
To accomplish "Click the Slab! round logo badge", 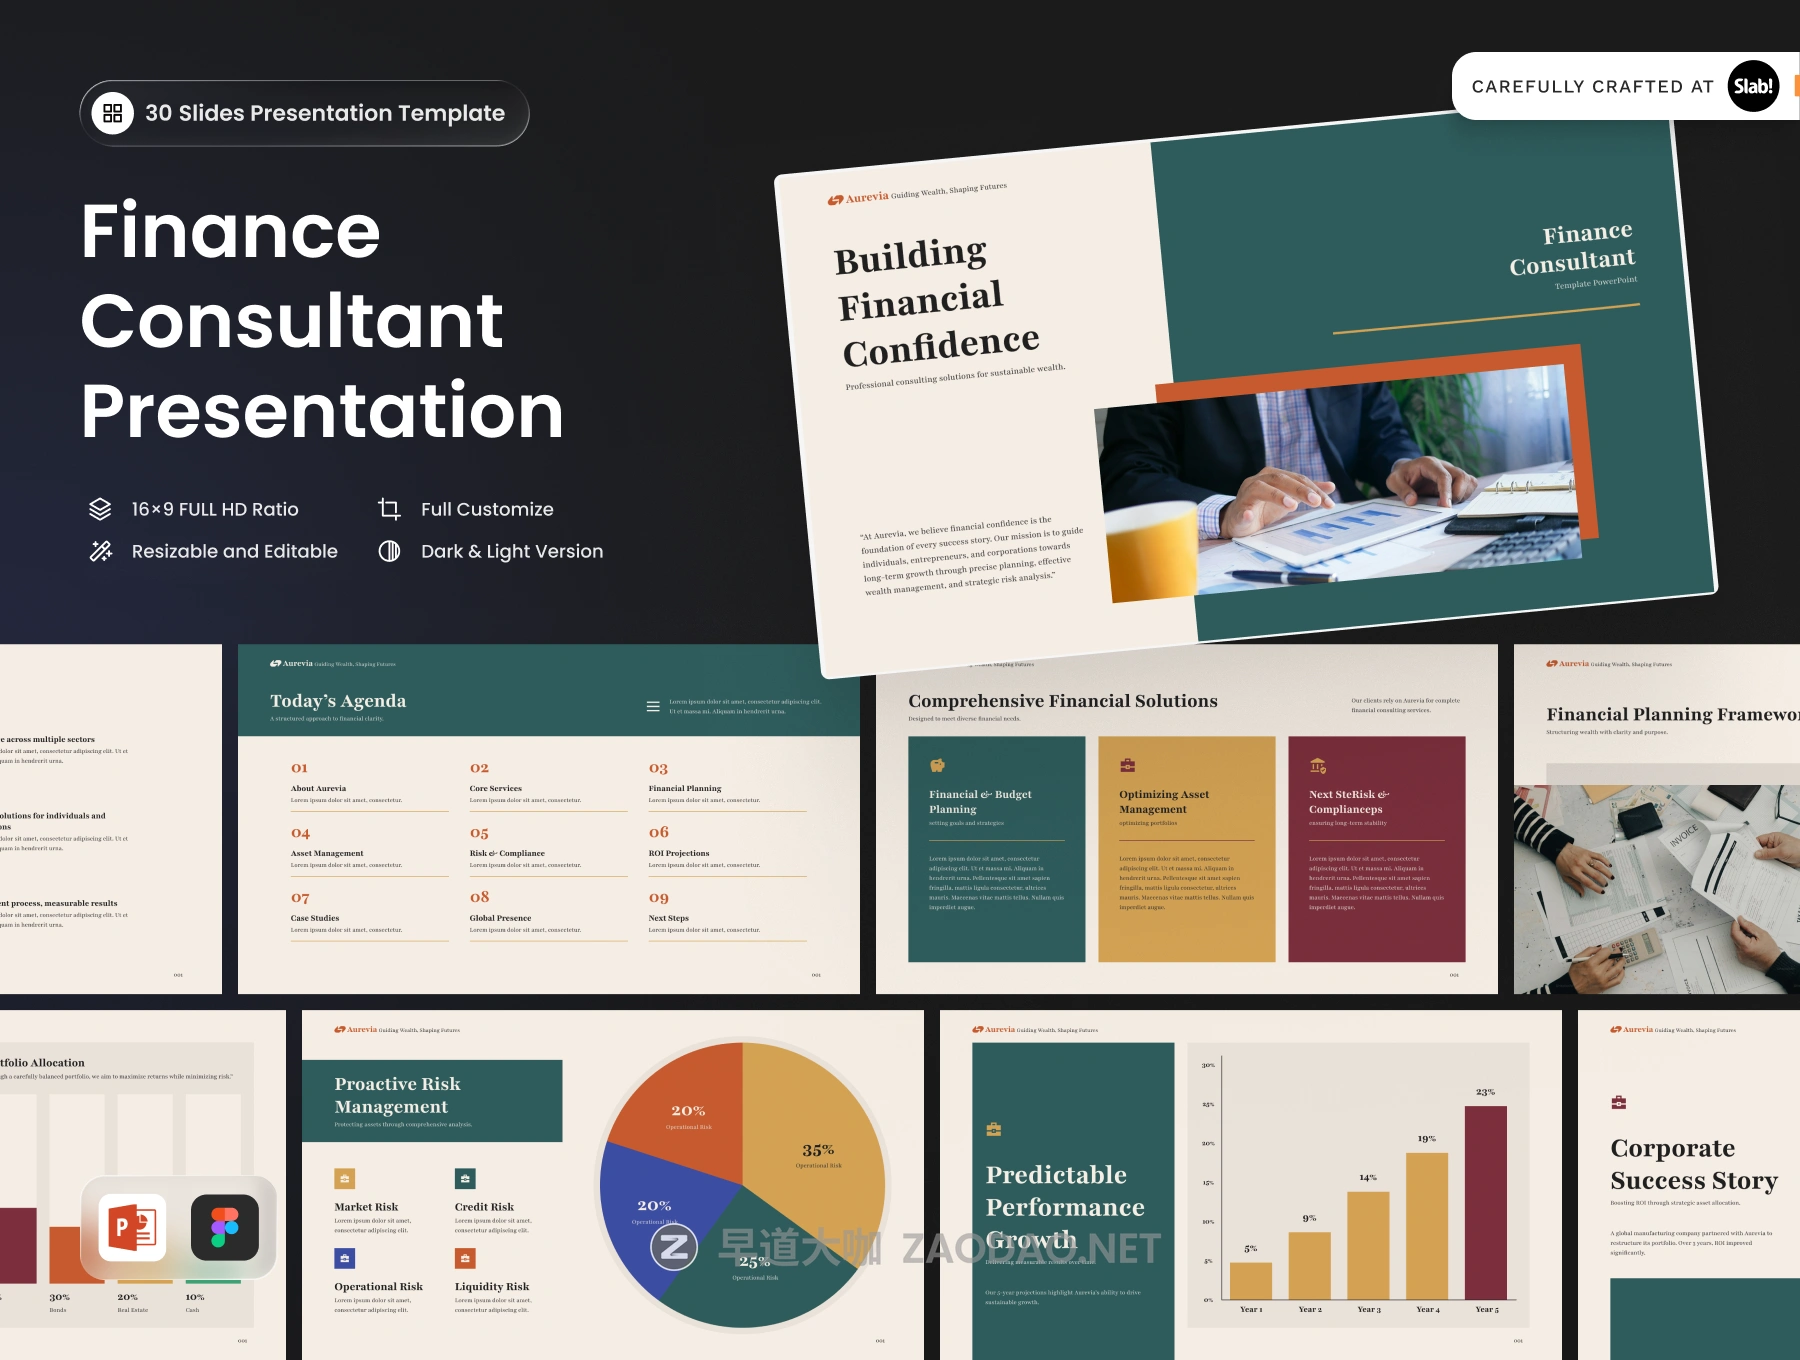I will coord(1753,87).
